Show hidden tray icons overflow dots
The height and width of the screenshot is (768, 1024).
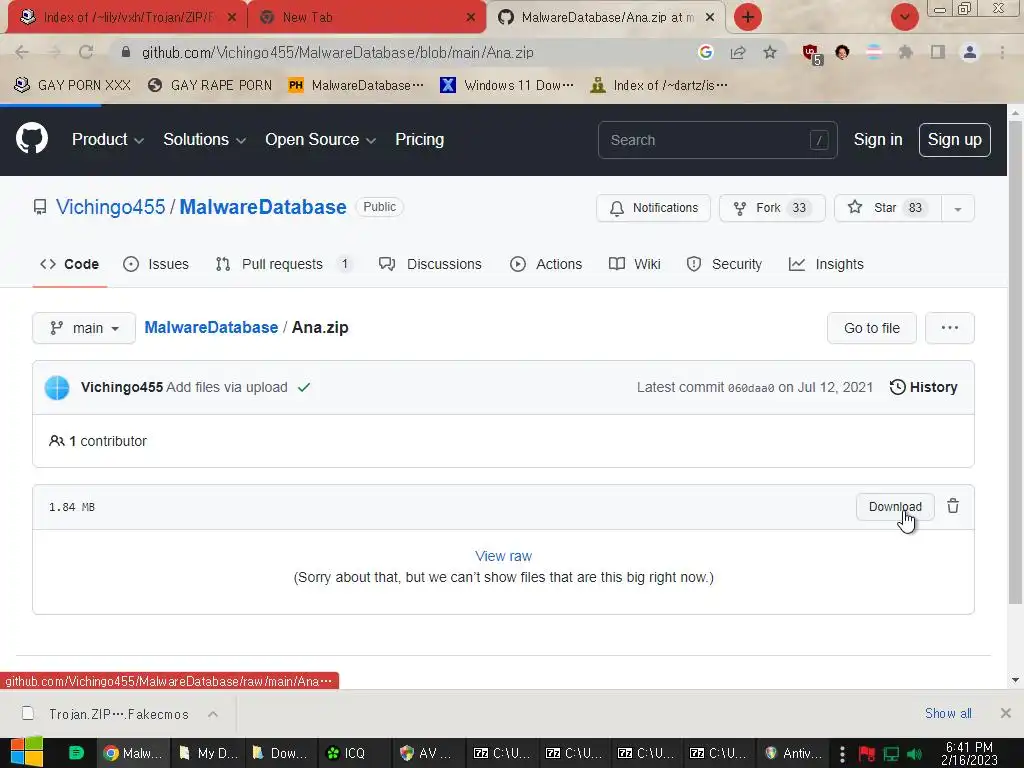pos(842,754)
